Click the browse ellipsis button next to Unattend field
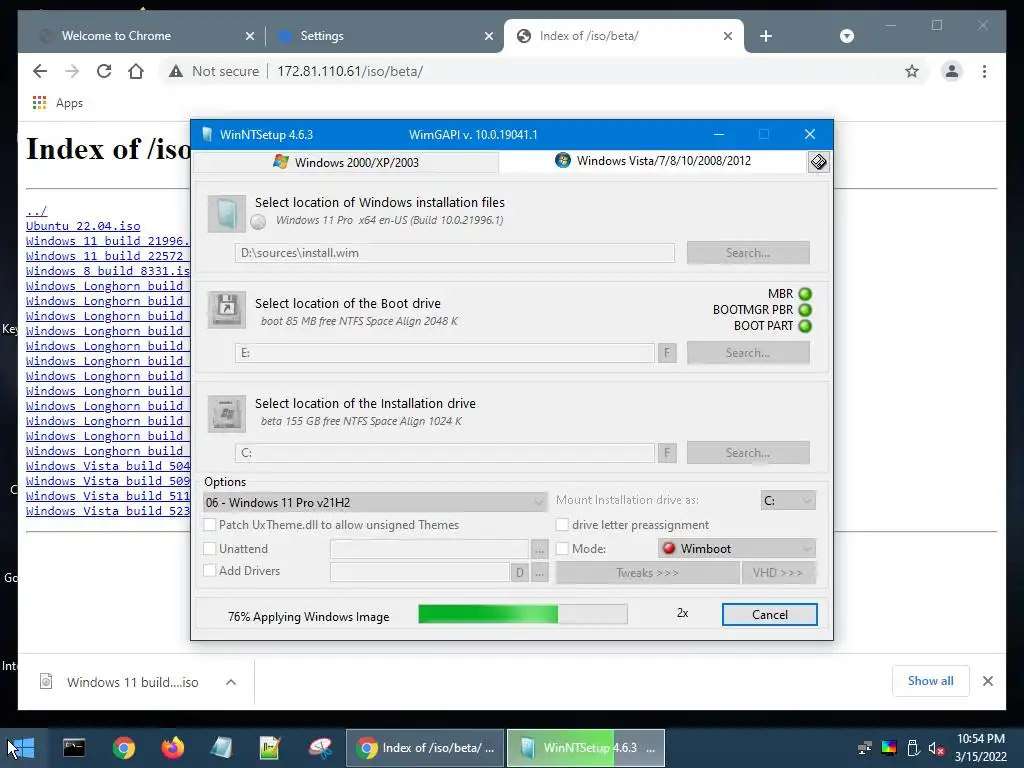This screenshot has height=768, width=1024. [x=539, y=549]
